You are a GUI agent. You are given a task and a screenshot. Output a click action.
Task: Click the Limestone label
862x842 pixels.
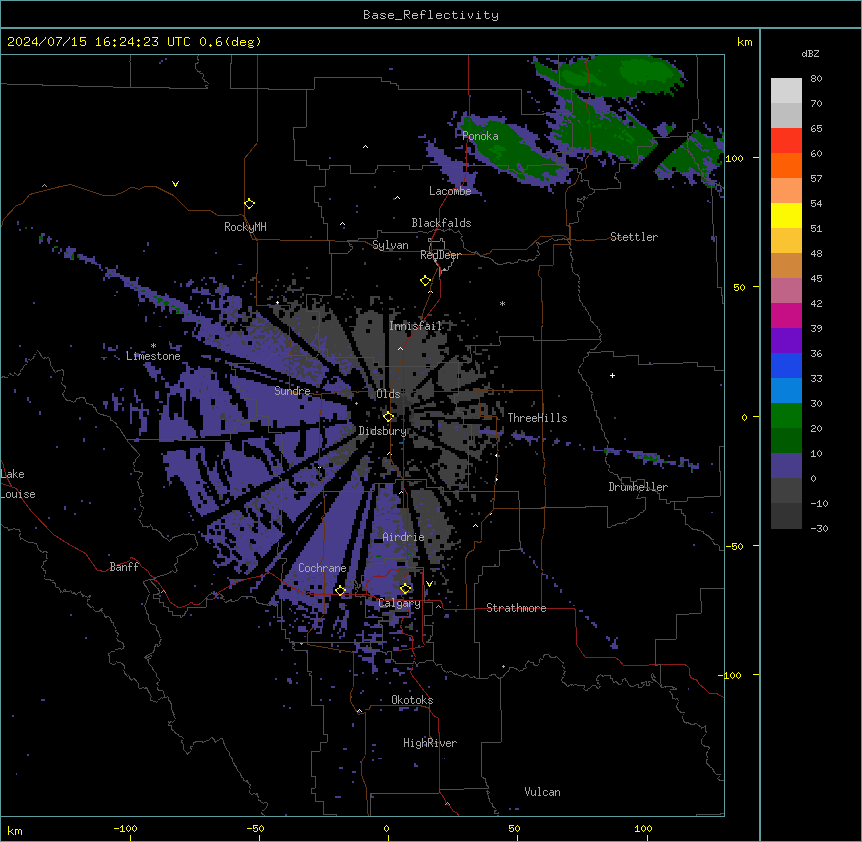tap(153, 356)
